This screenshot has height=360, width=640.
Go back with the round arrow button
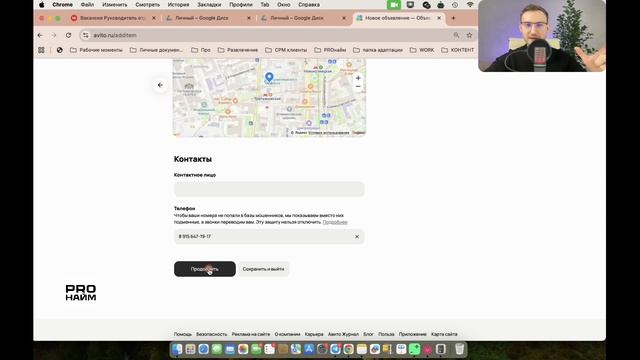[160, 85]
